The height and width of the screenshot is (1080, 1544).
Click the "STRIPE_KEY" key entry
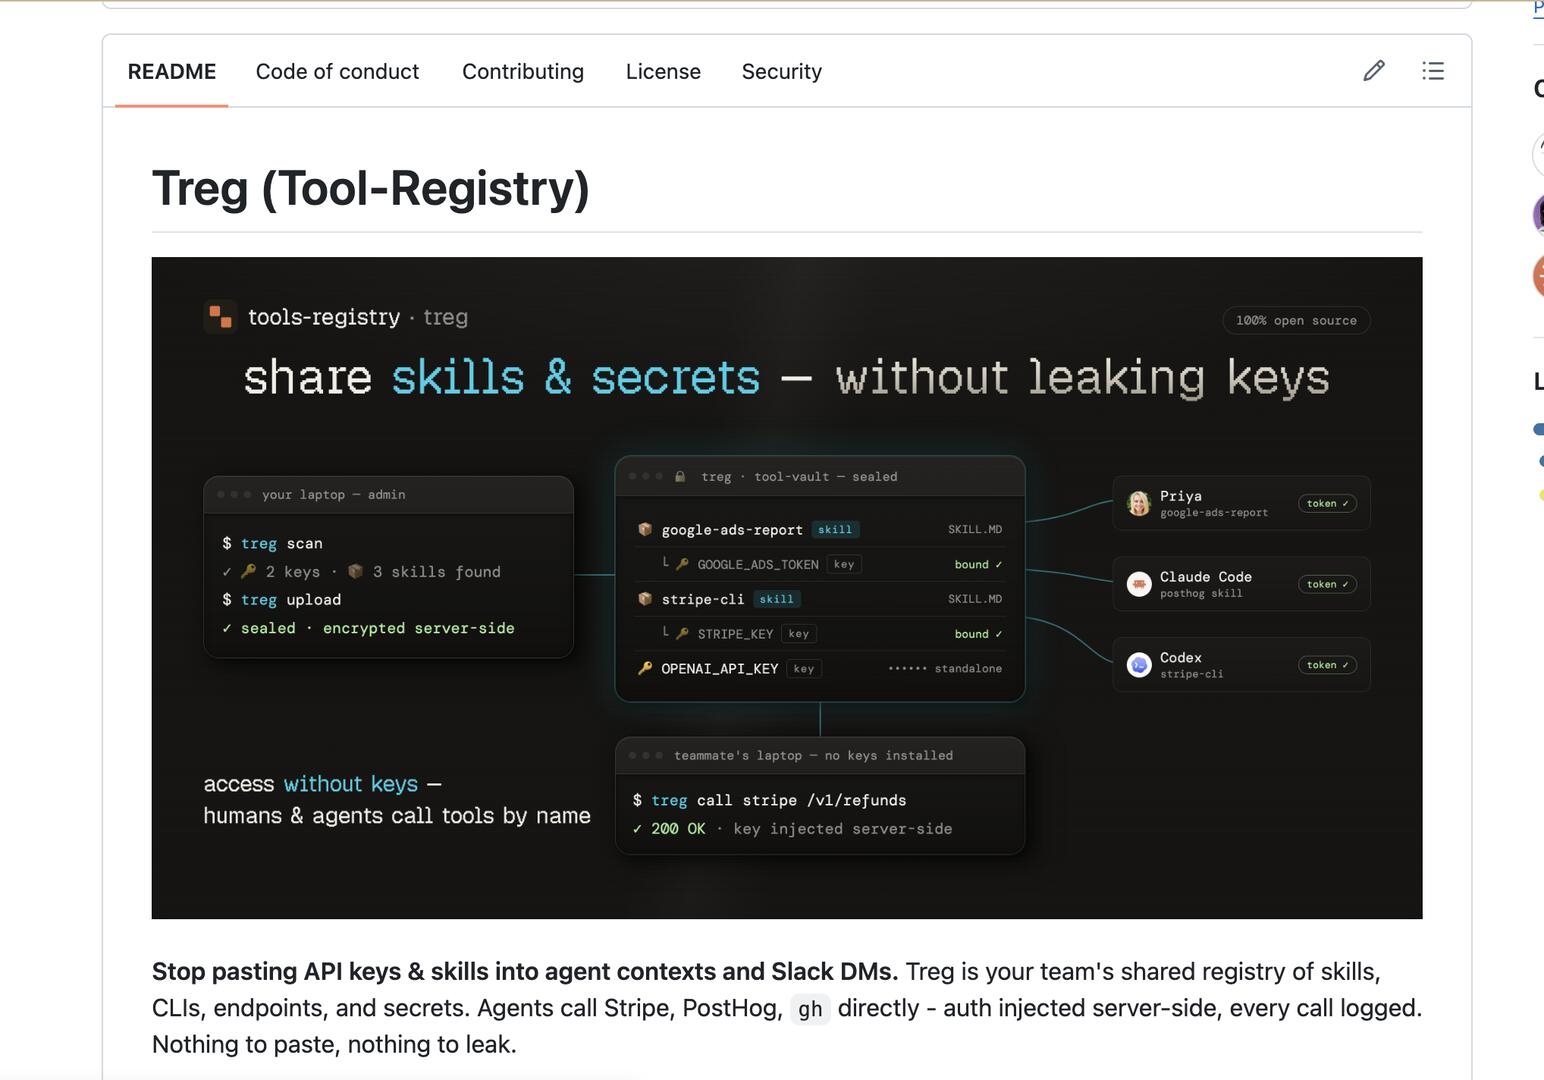735,634
